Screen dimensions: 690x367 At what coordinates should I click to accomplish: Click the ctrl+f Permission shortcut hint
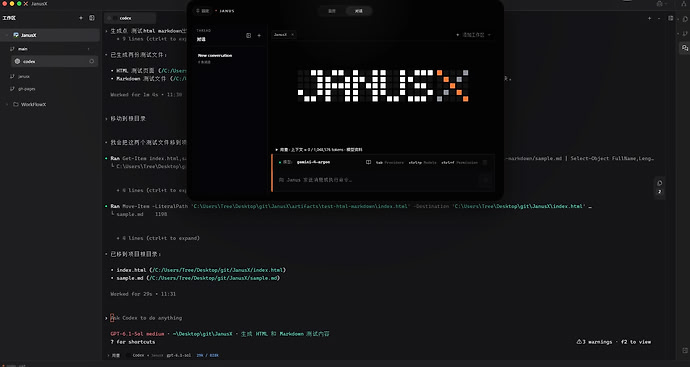pos(459,162)
